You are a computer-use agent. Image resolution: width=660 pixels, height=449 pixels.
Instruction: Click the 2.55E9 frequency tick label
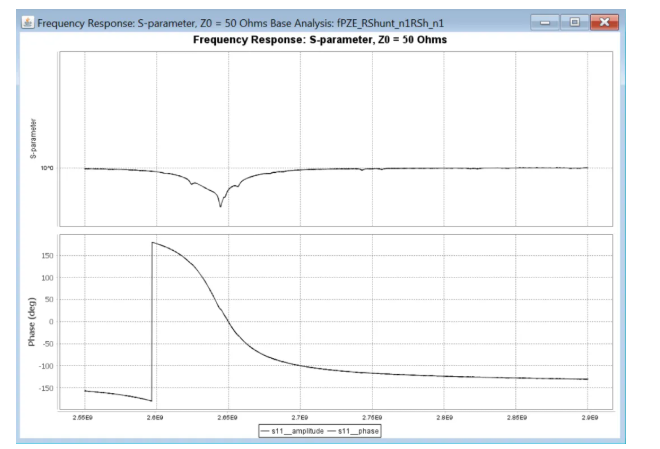point(84,411)
